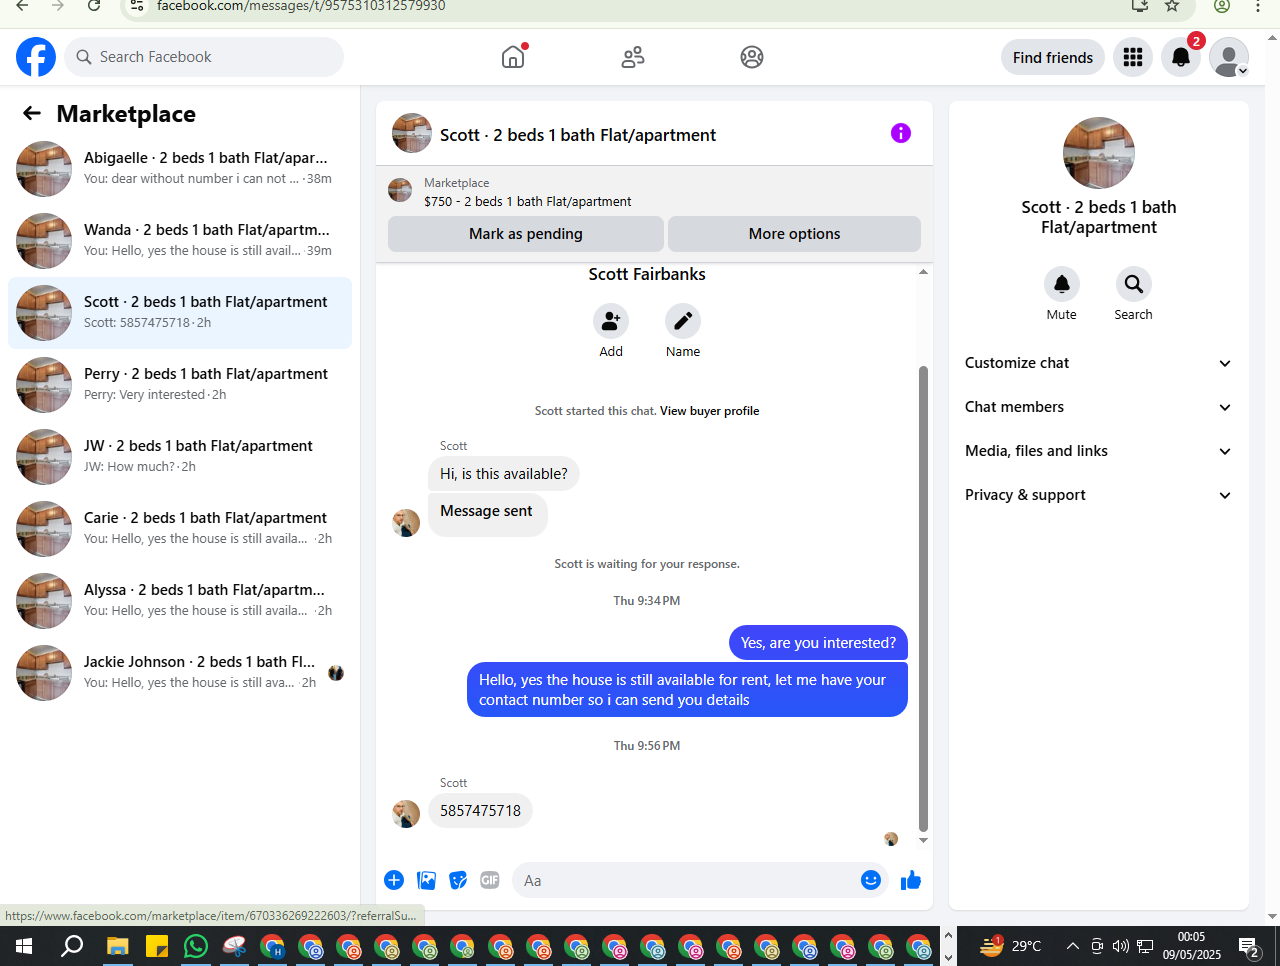Open the Friends icon in top navigation
The image size is (1280, 966).
pyautogui.click(x=633, y=57)
